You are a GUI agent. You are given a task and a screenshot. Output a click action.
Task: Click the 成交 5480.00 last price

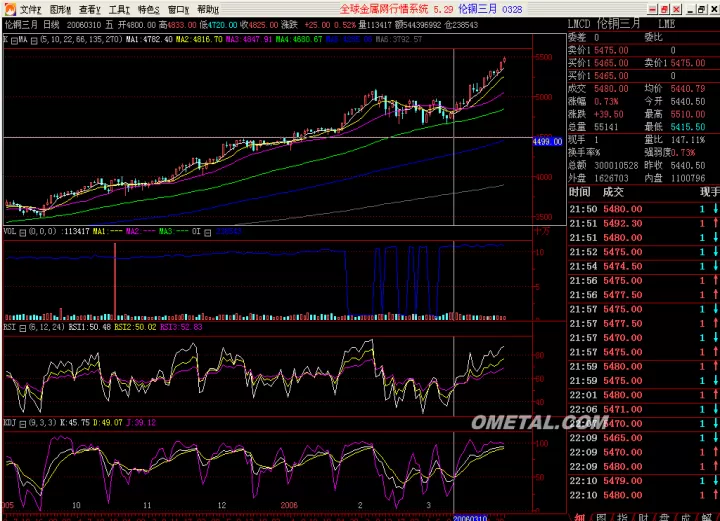click(598, 89)
